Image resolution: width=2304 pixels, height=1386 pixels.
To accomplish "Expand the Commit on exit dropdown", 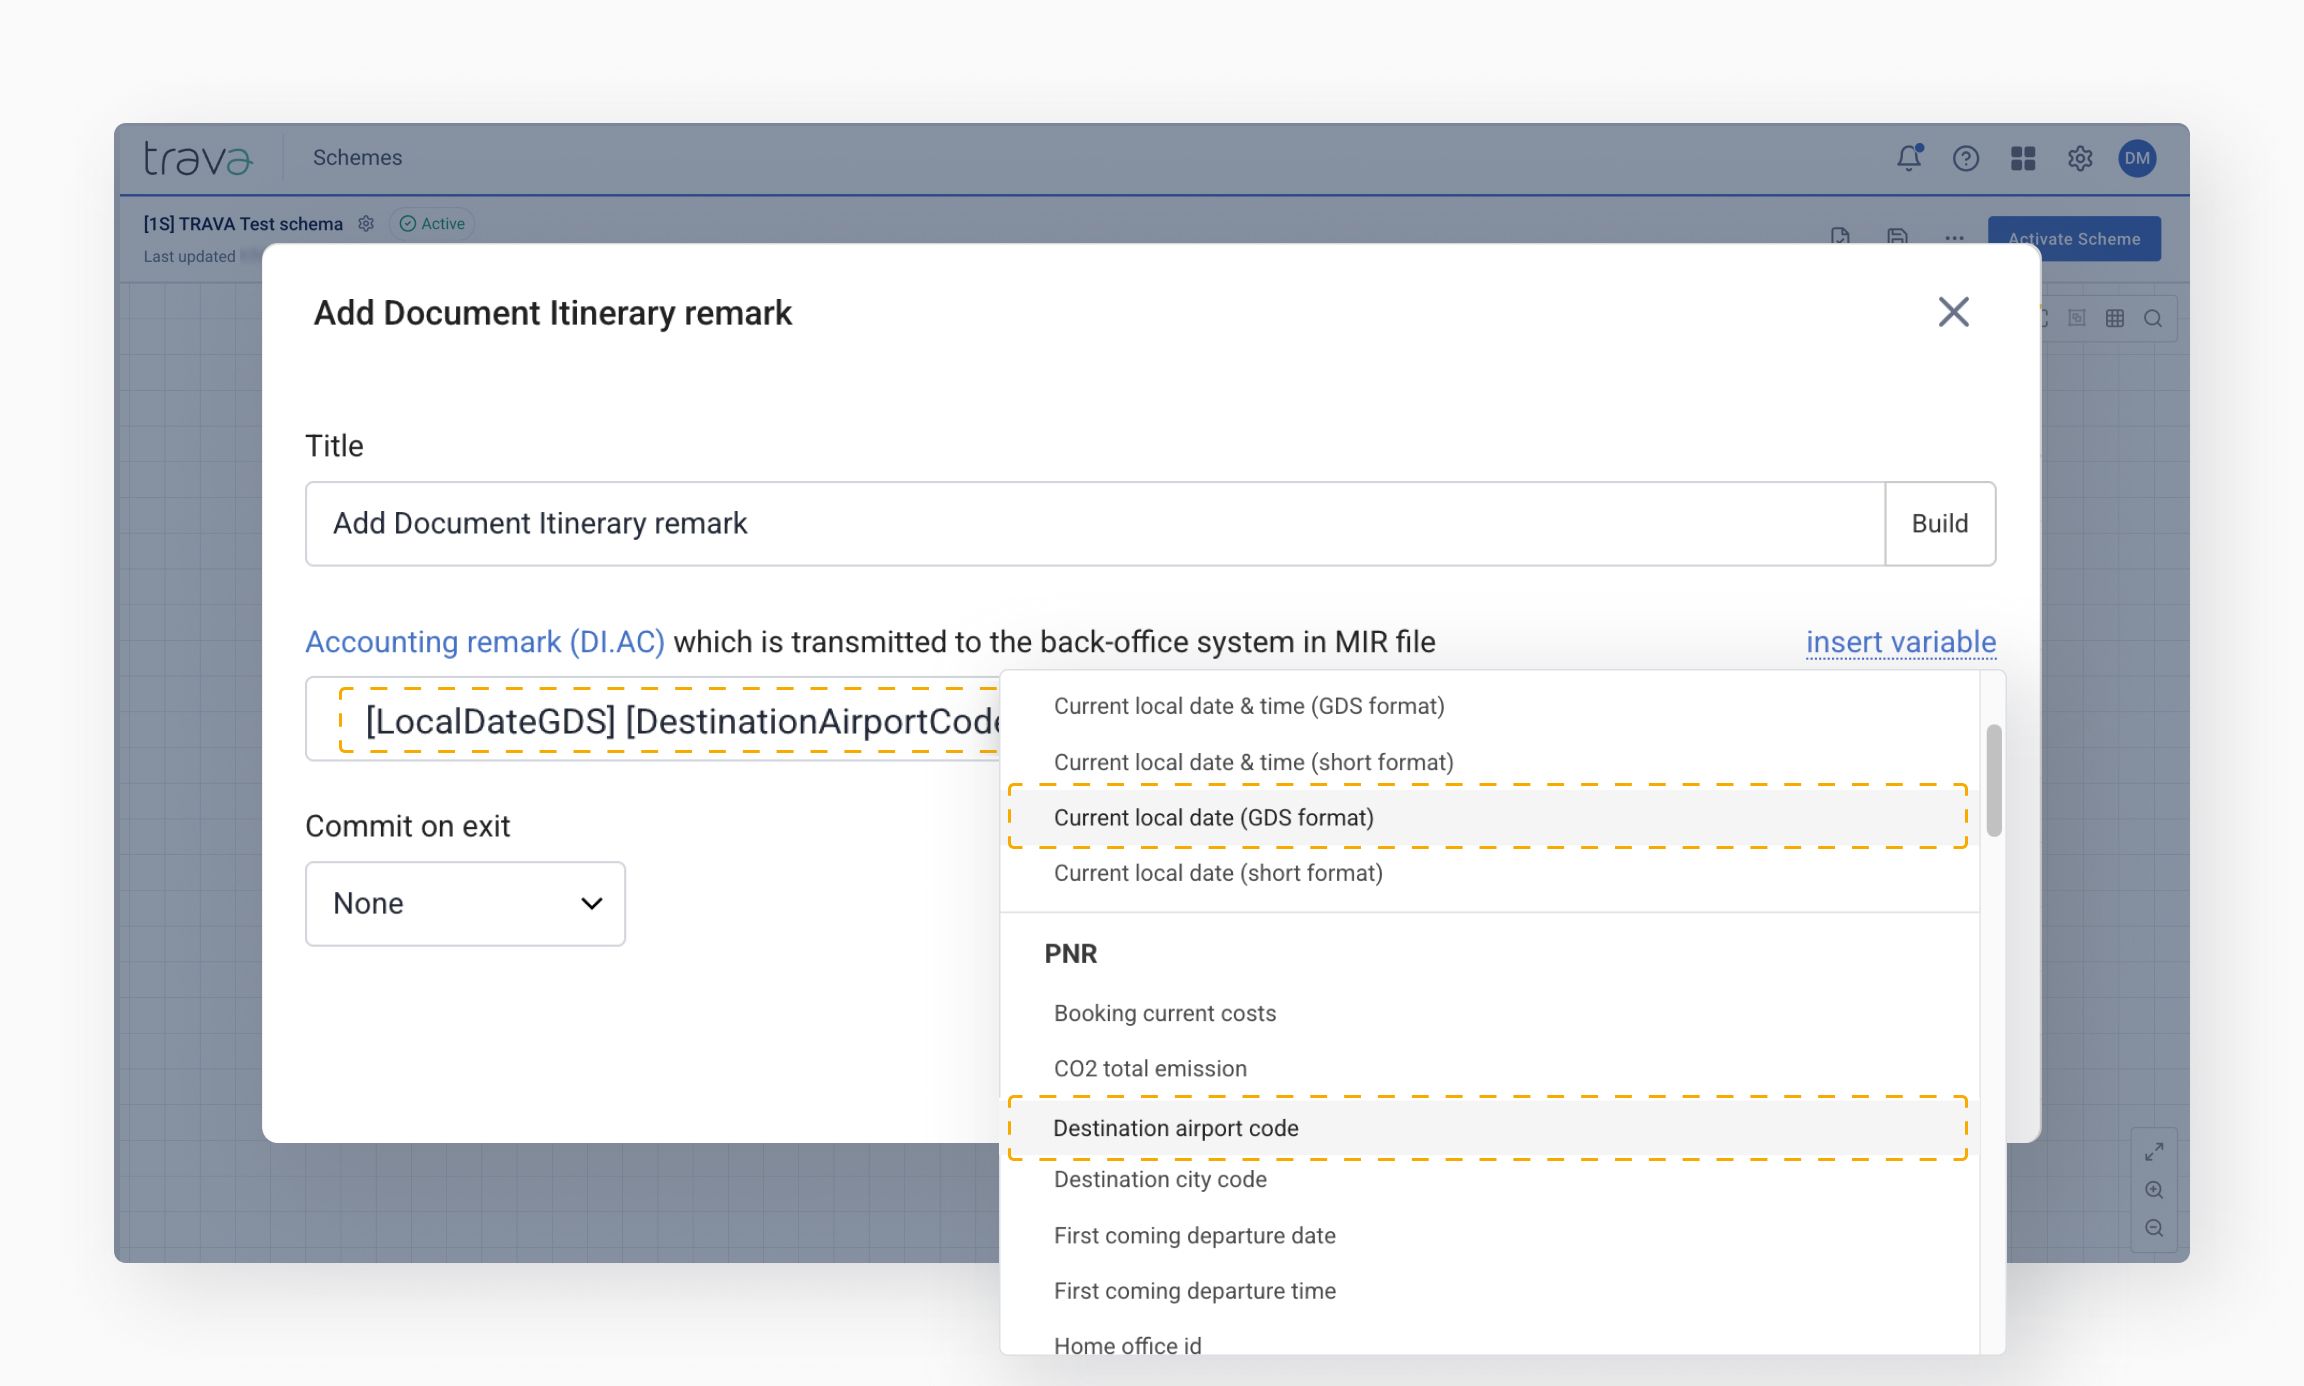I will pyautogui.click(x=465, y=903).
